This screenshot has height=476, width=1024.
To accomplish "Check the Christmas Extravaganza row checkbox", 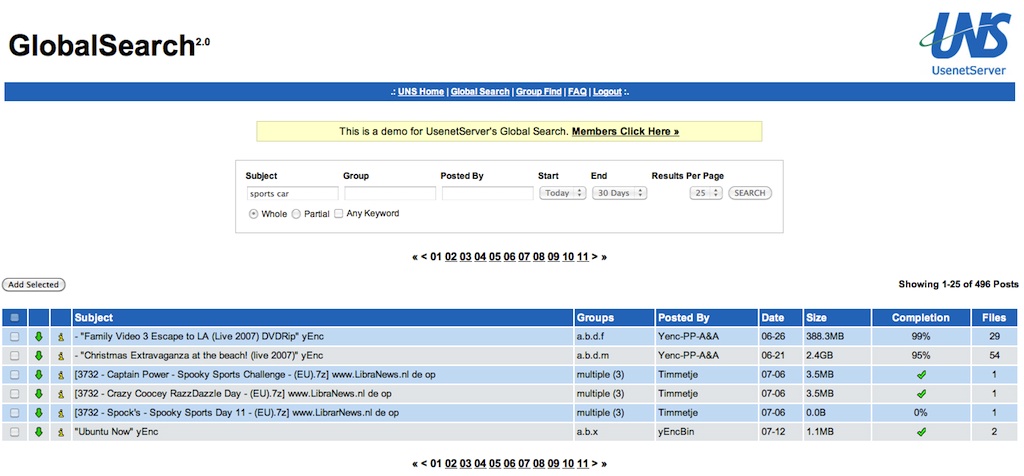I will coord(14,356).
